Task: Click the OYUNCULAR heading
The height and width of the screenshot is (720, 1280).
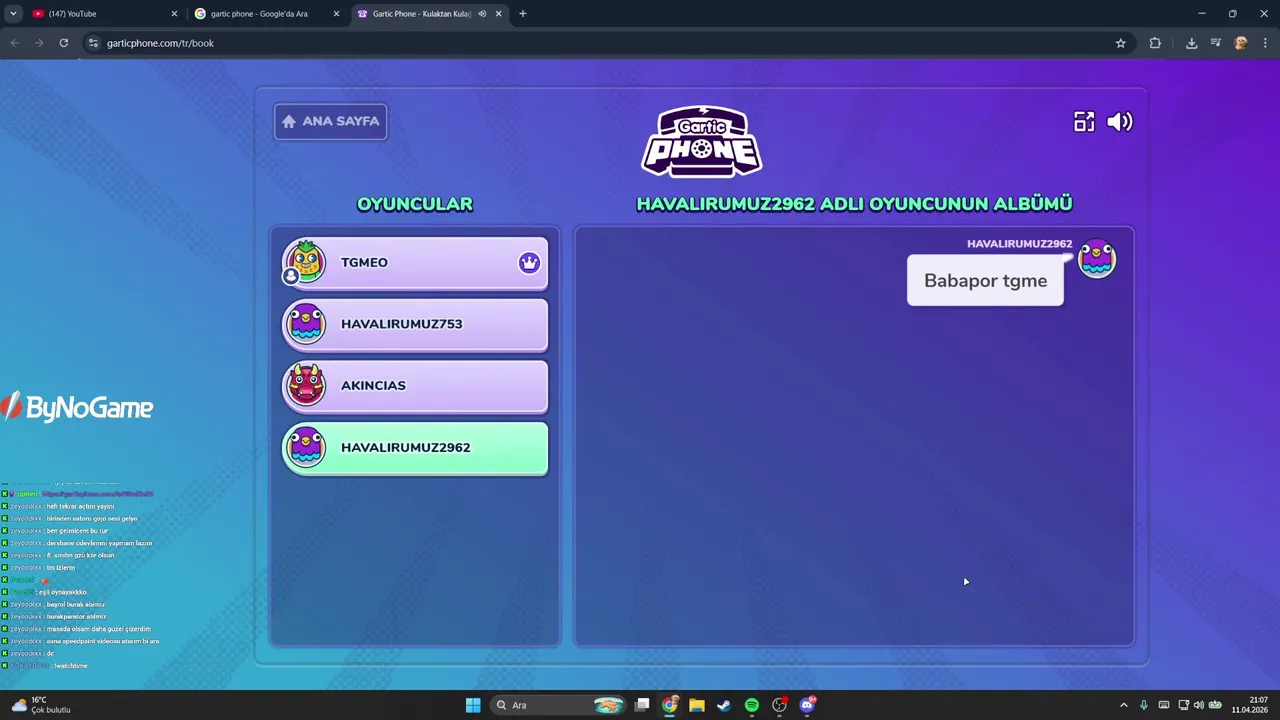Action: [x=415, y=204]
